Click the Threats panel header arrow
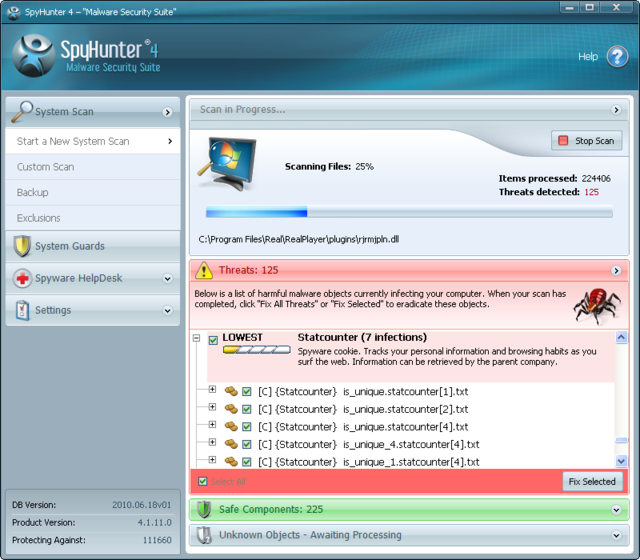The width and height of the screenshot is (640, 560). pyautogui.click(x=616, y=271)
